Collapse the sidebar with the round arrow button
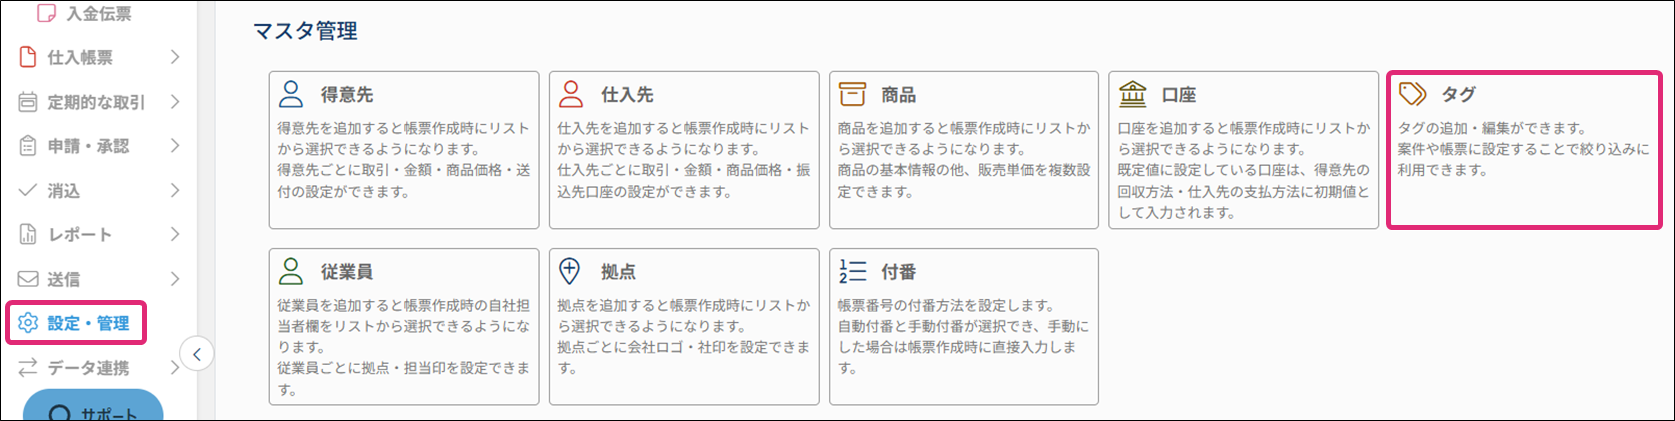Image resolution: width=1675 pixels, height=421 pixels. click(x=197, y=354)
